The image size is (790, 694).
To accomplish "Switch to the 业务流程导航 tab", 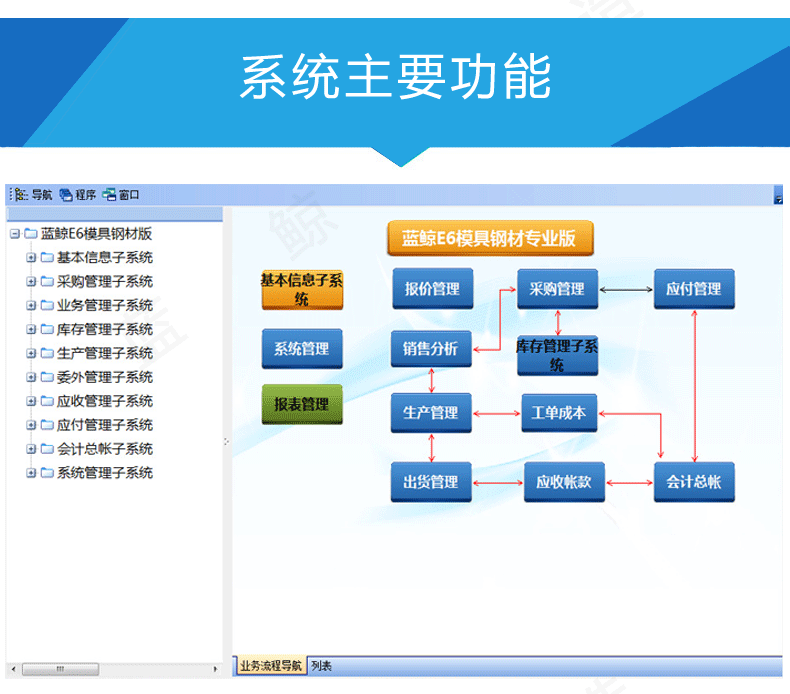I will (x=271, y=666).
